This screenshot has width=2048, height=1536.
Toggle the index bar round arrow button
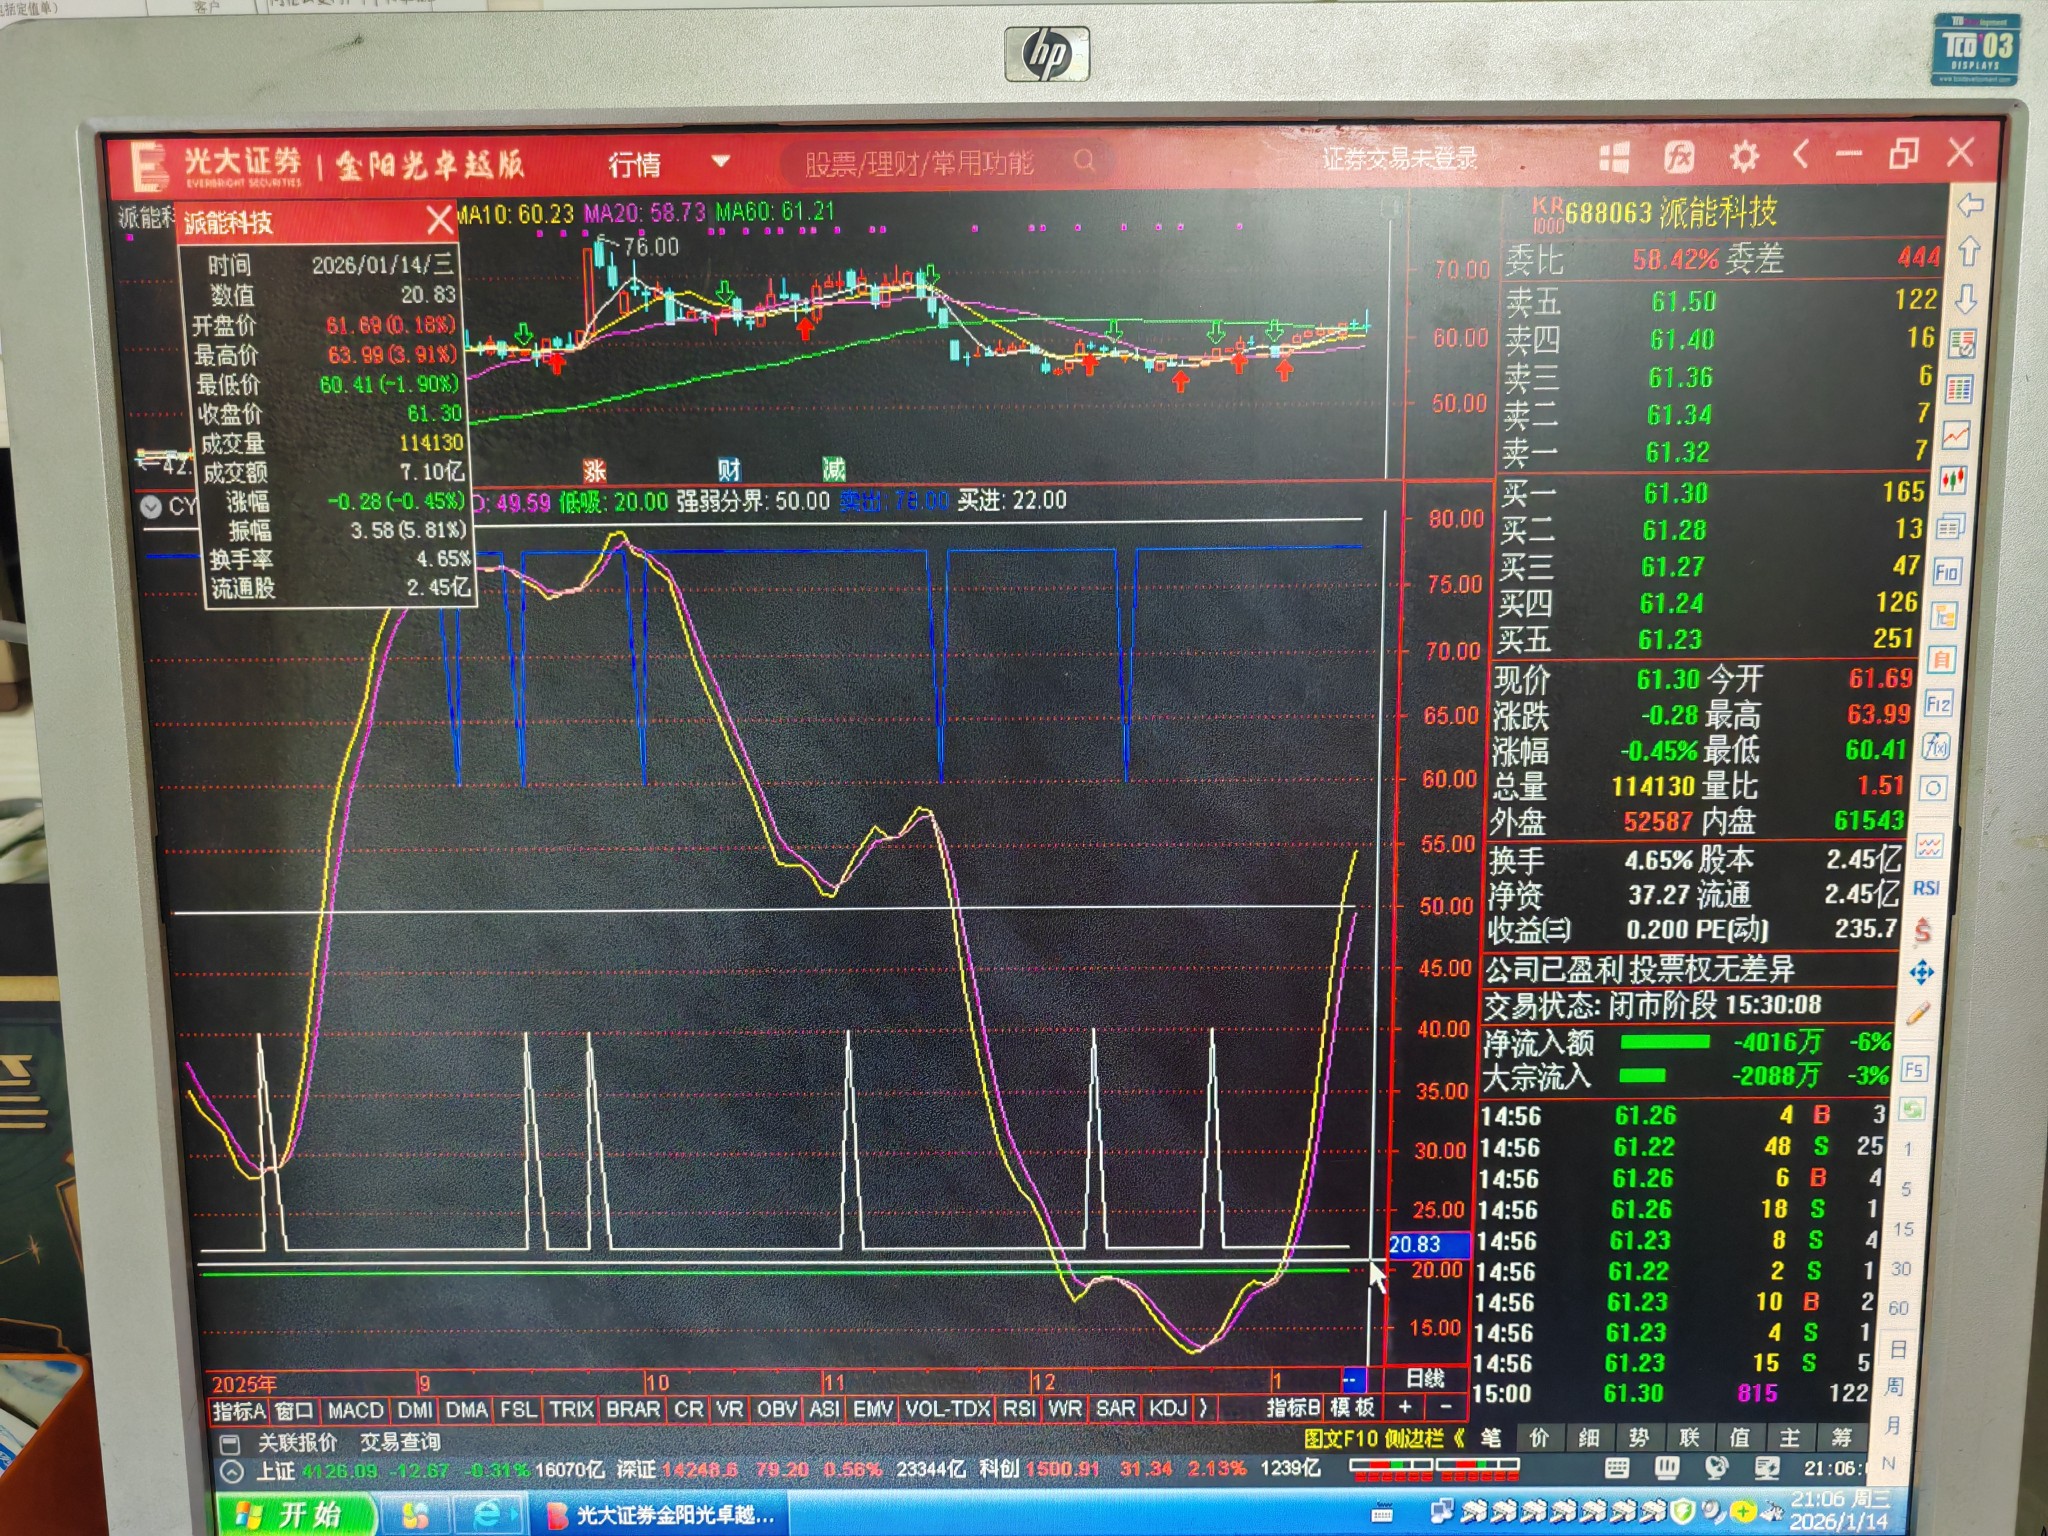click(231, 1472)
